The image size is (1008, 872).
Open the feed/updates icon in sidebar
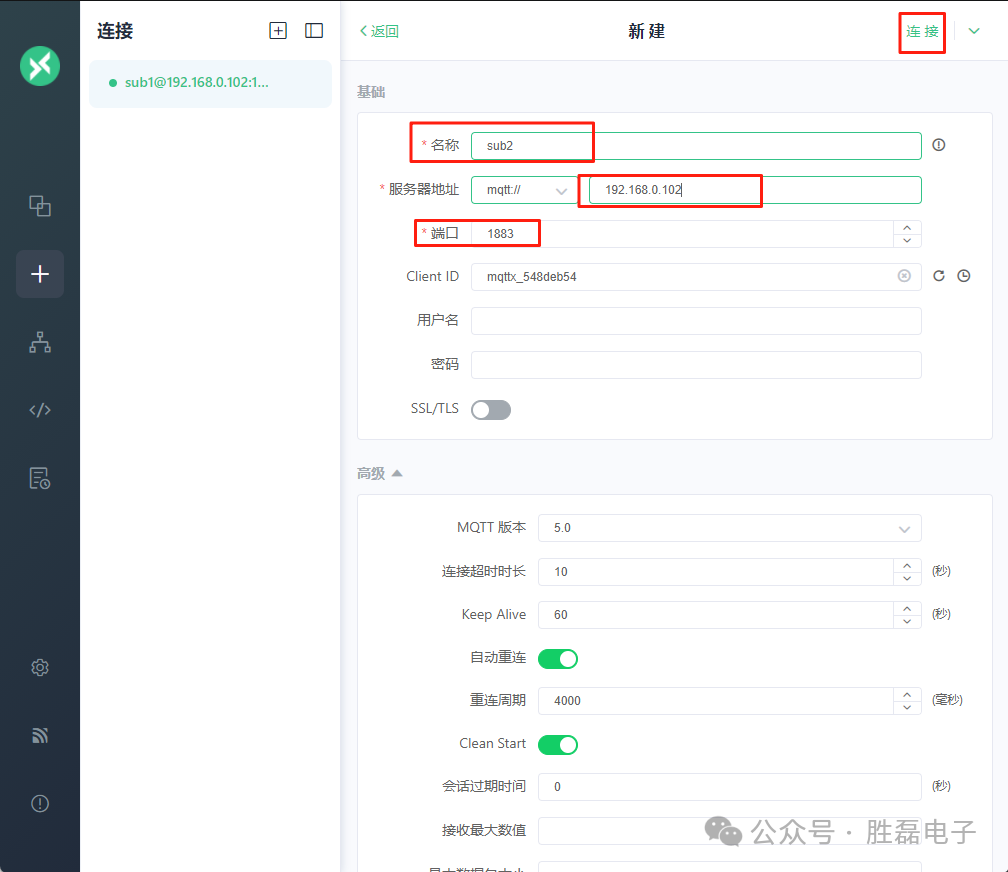pyautogui.click(x=40, y=735)
